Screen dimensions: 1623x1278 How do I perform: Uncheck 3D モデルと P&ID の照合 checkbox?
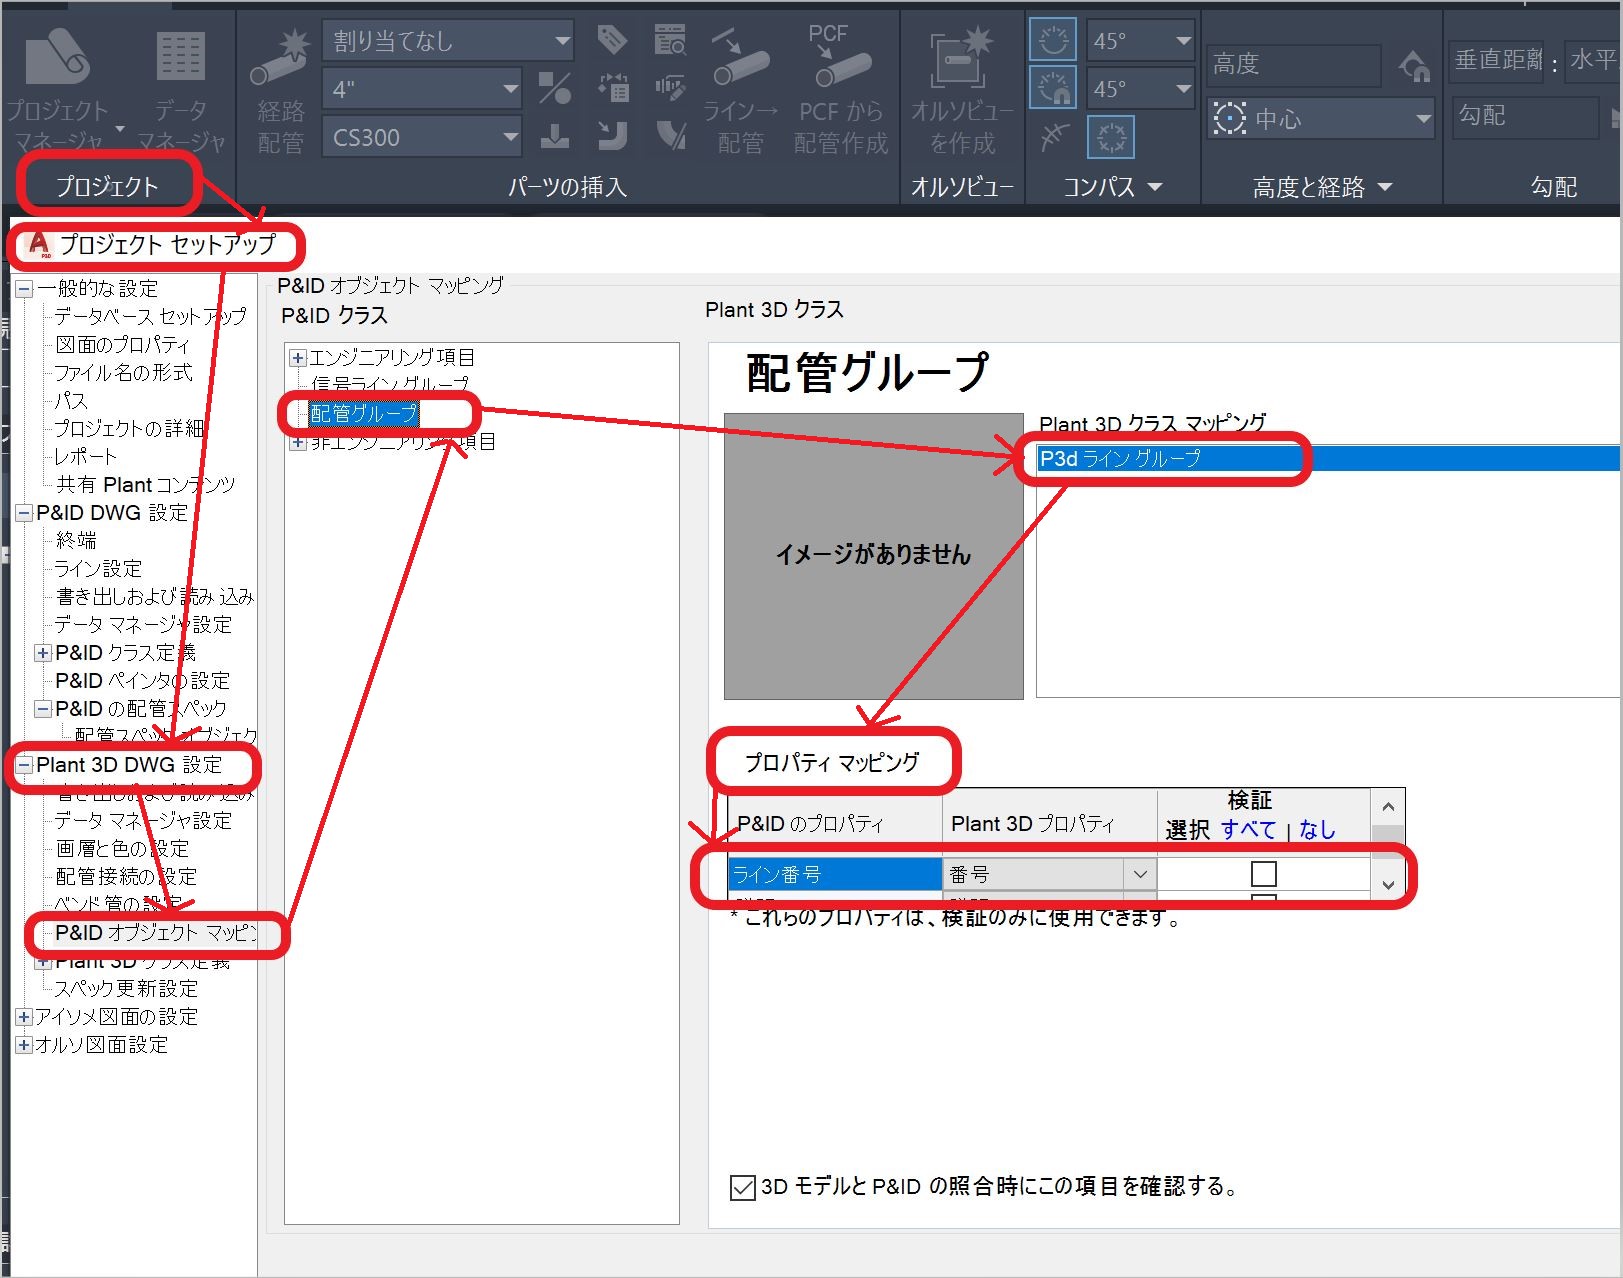point(743,1187)
